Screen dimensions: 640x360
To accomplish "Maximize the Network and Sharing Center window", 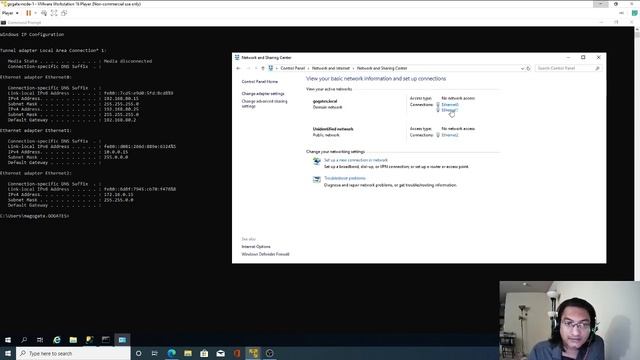I will (x=583, y=58).
